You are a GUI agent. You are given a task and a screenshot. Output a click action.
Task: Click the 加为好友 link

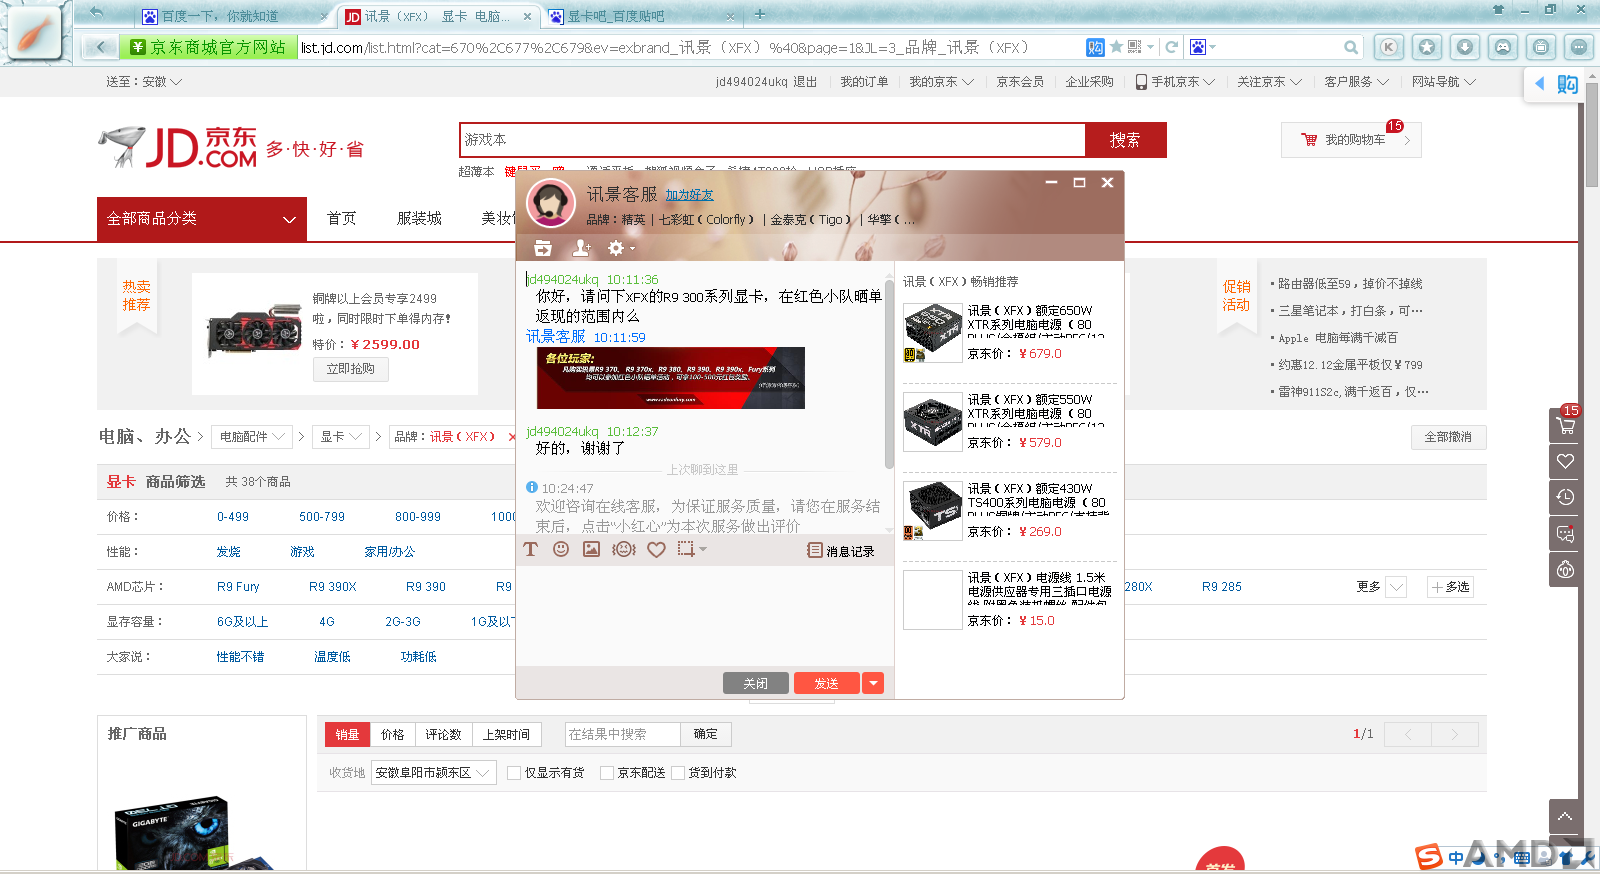(x=690, y=195)
